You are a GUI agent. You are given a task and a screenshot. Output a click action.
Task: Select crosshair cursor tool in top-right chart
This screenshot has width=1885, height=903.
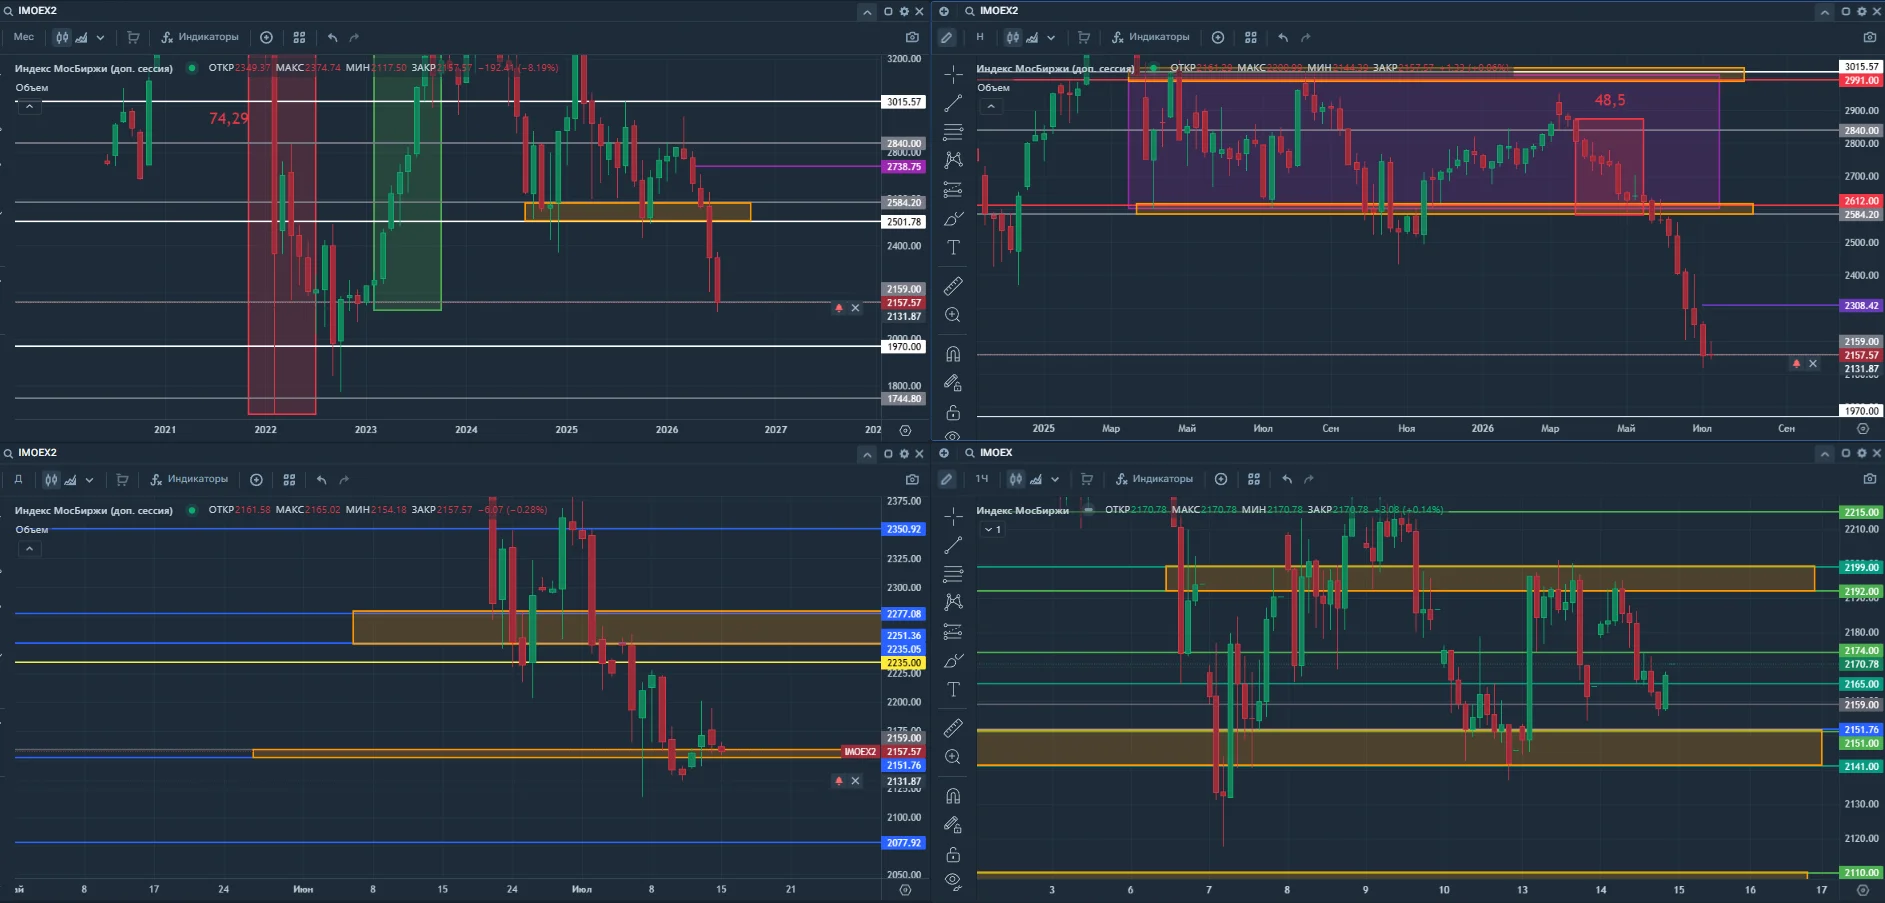pos(953,74)
